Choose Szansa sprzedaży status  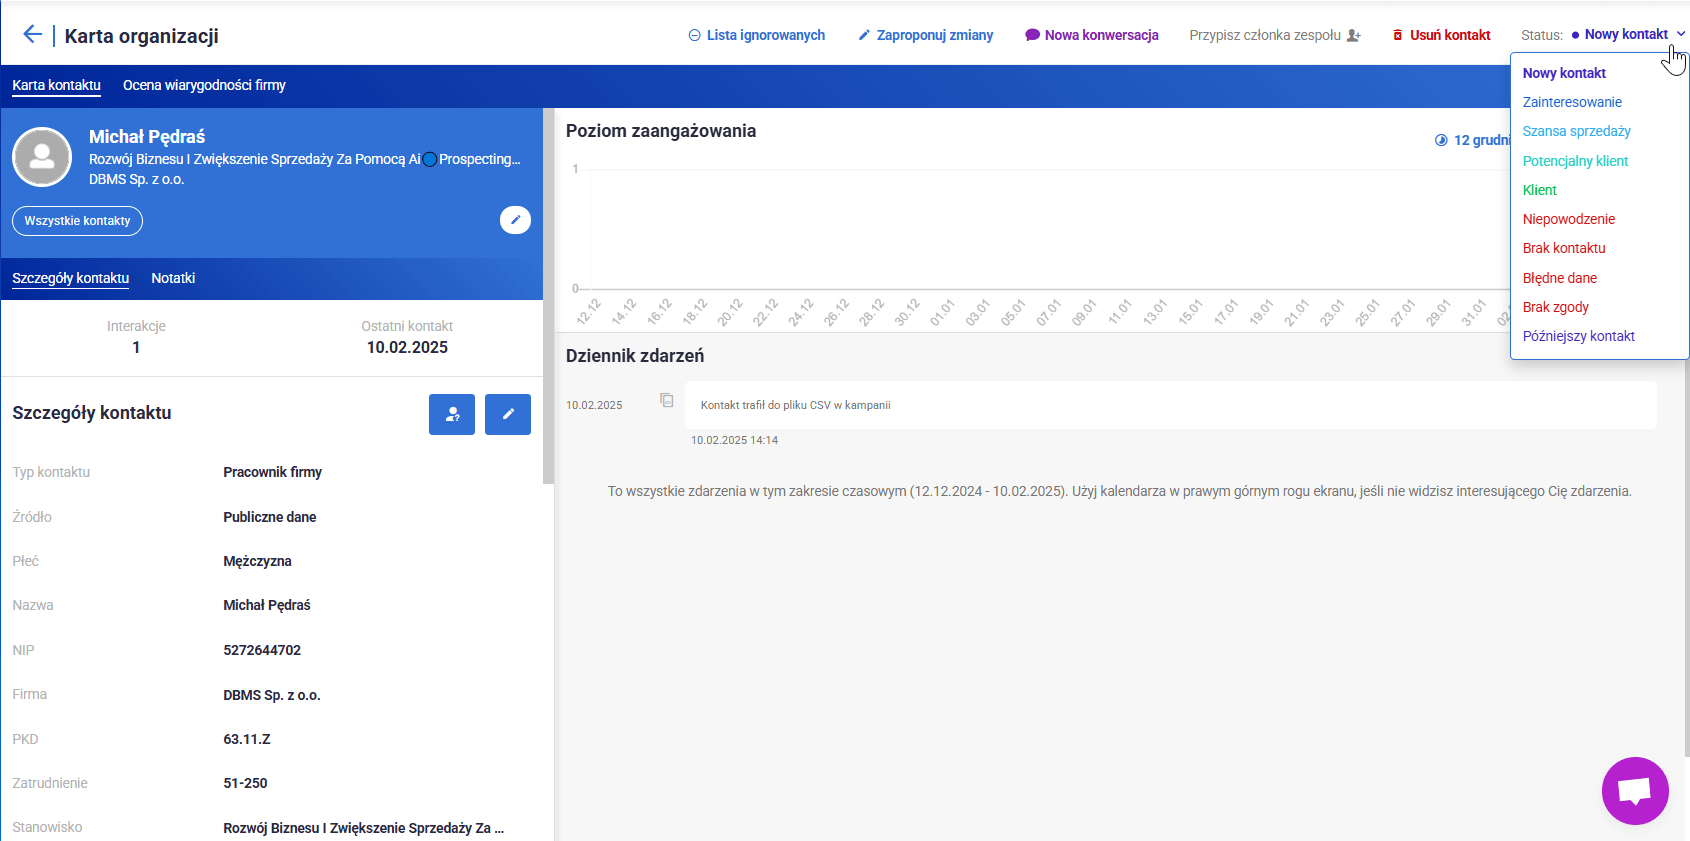click(1576, 131)
